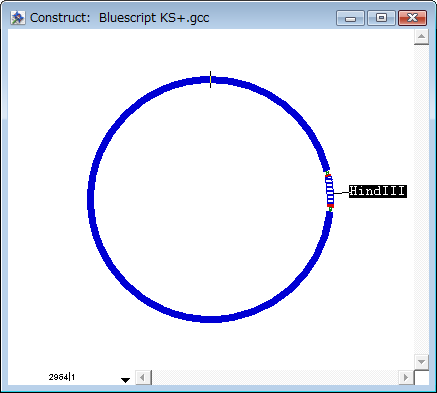The image size is (437, 393).
Task: Click the blue plasmid backbone at the bottom
Action: [x=210, y=319]
